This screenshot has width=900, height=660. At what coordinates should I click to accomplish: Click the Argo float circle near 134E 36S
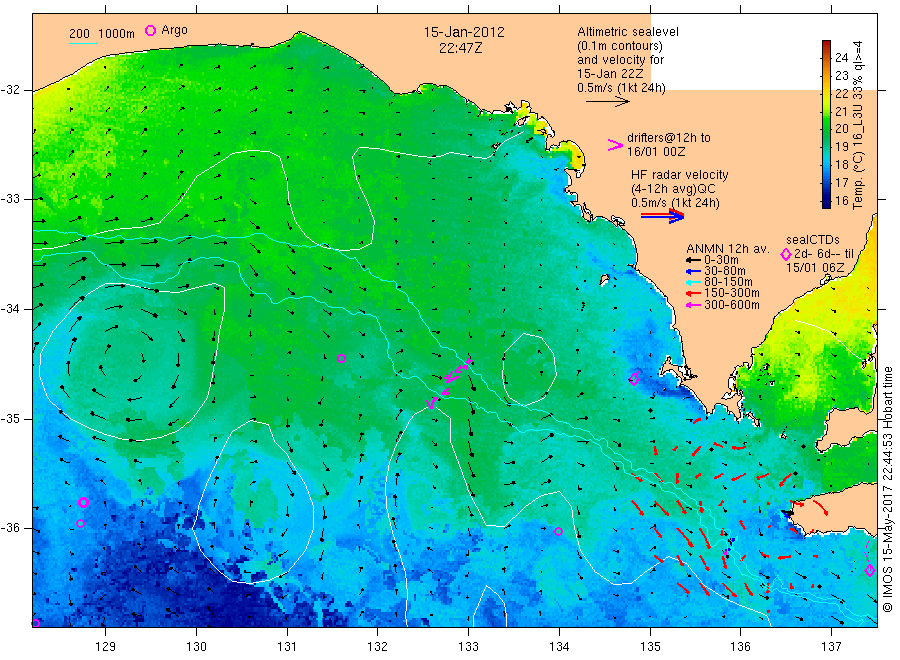[558, 531]
